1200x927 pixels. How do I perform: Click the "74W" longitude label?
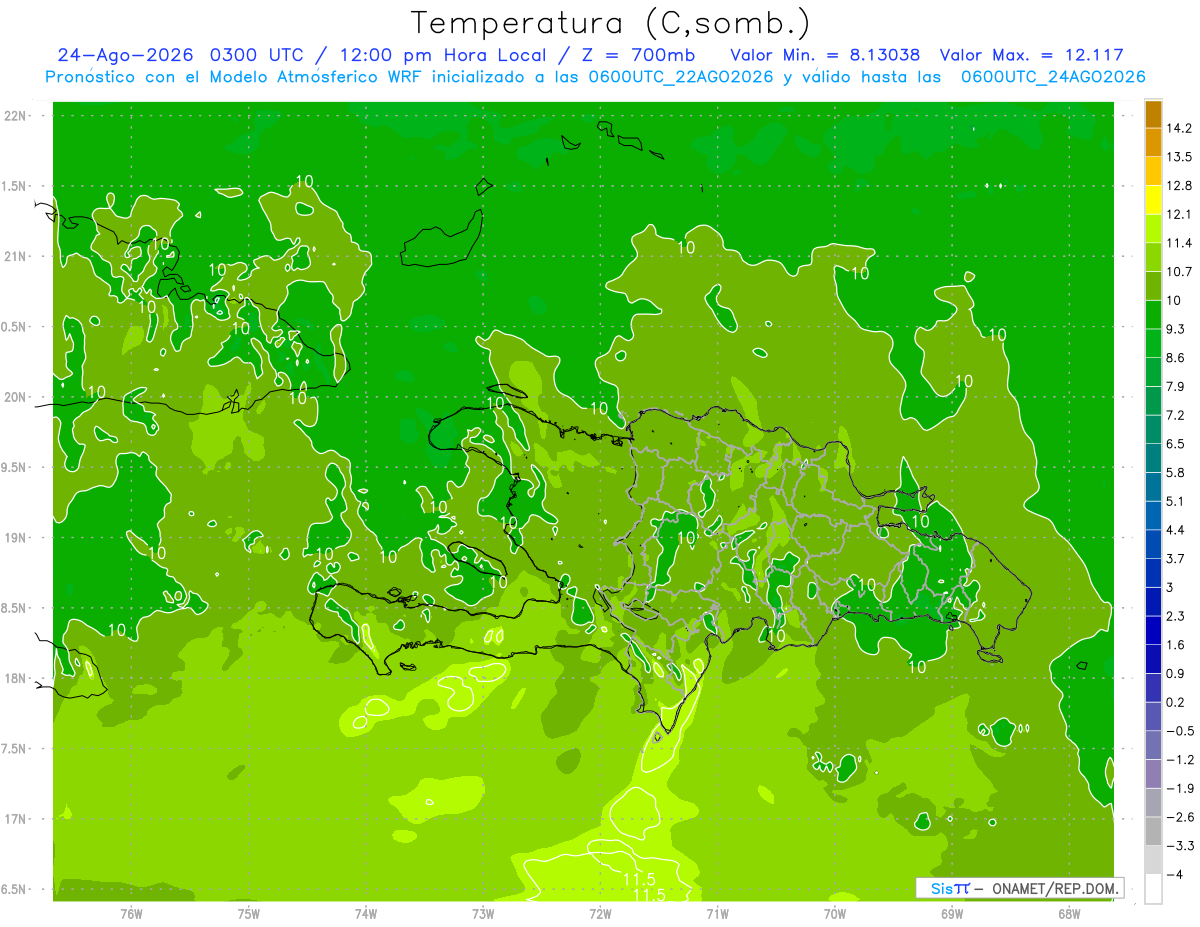[366, 914]
